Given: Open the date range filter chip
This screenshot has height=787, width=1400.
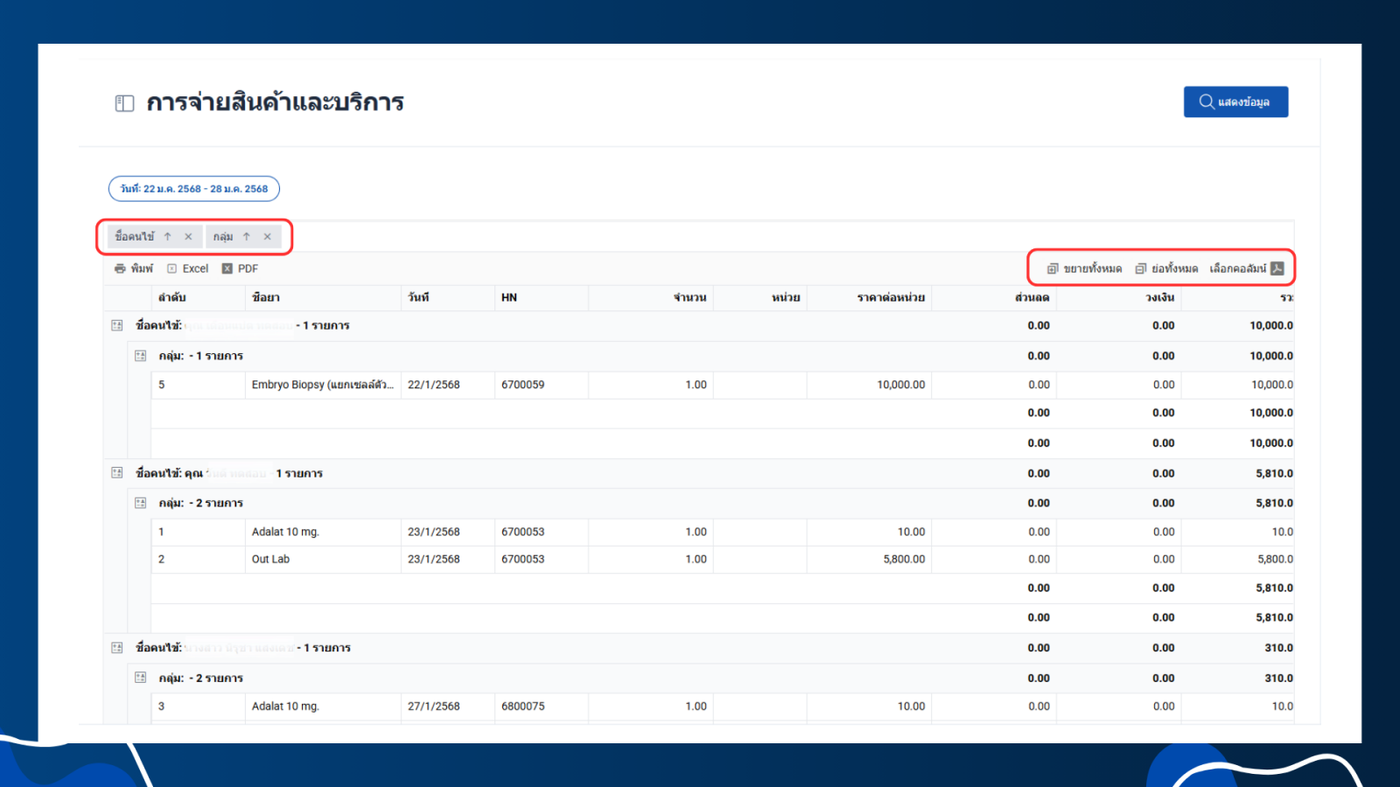Looking at the screenshot, I should tap(194, 189).
